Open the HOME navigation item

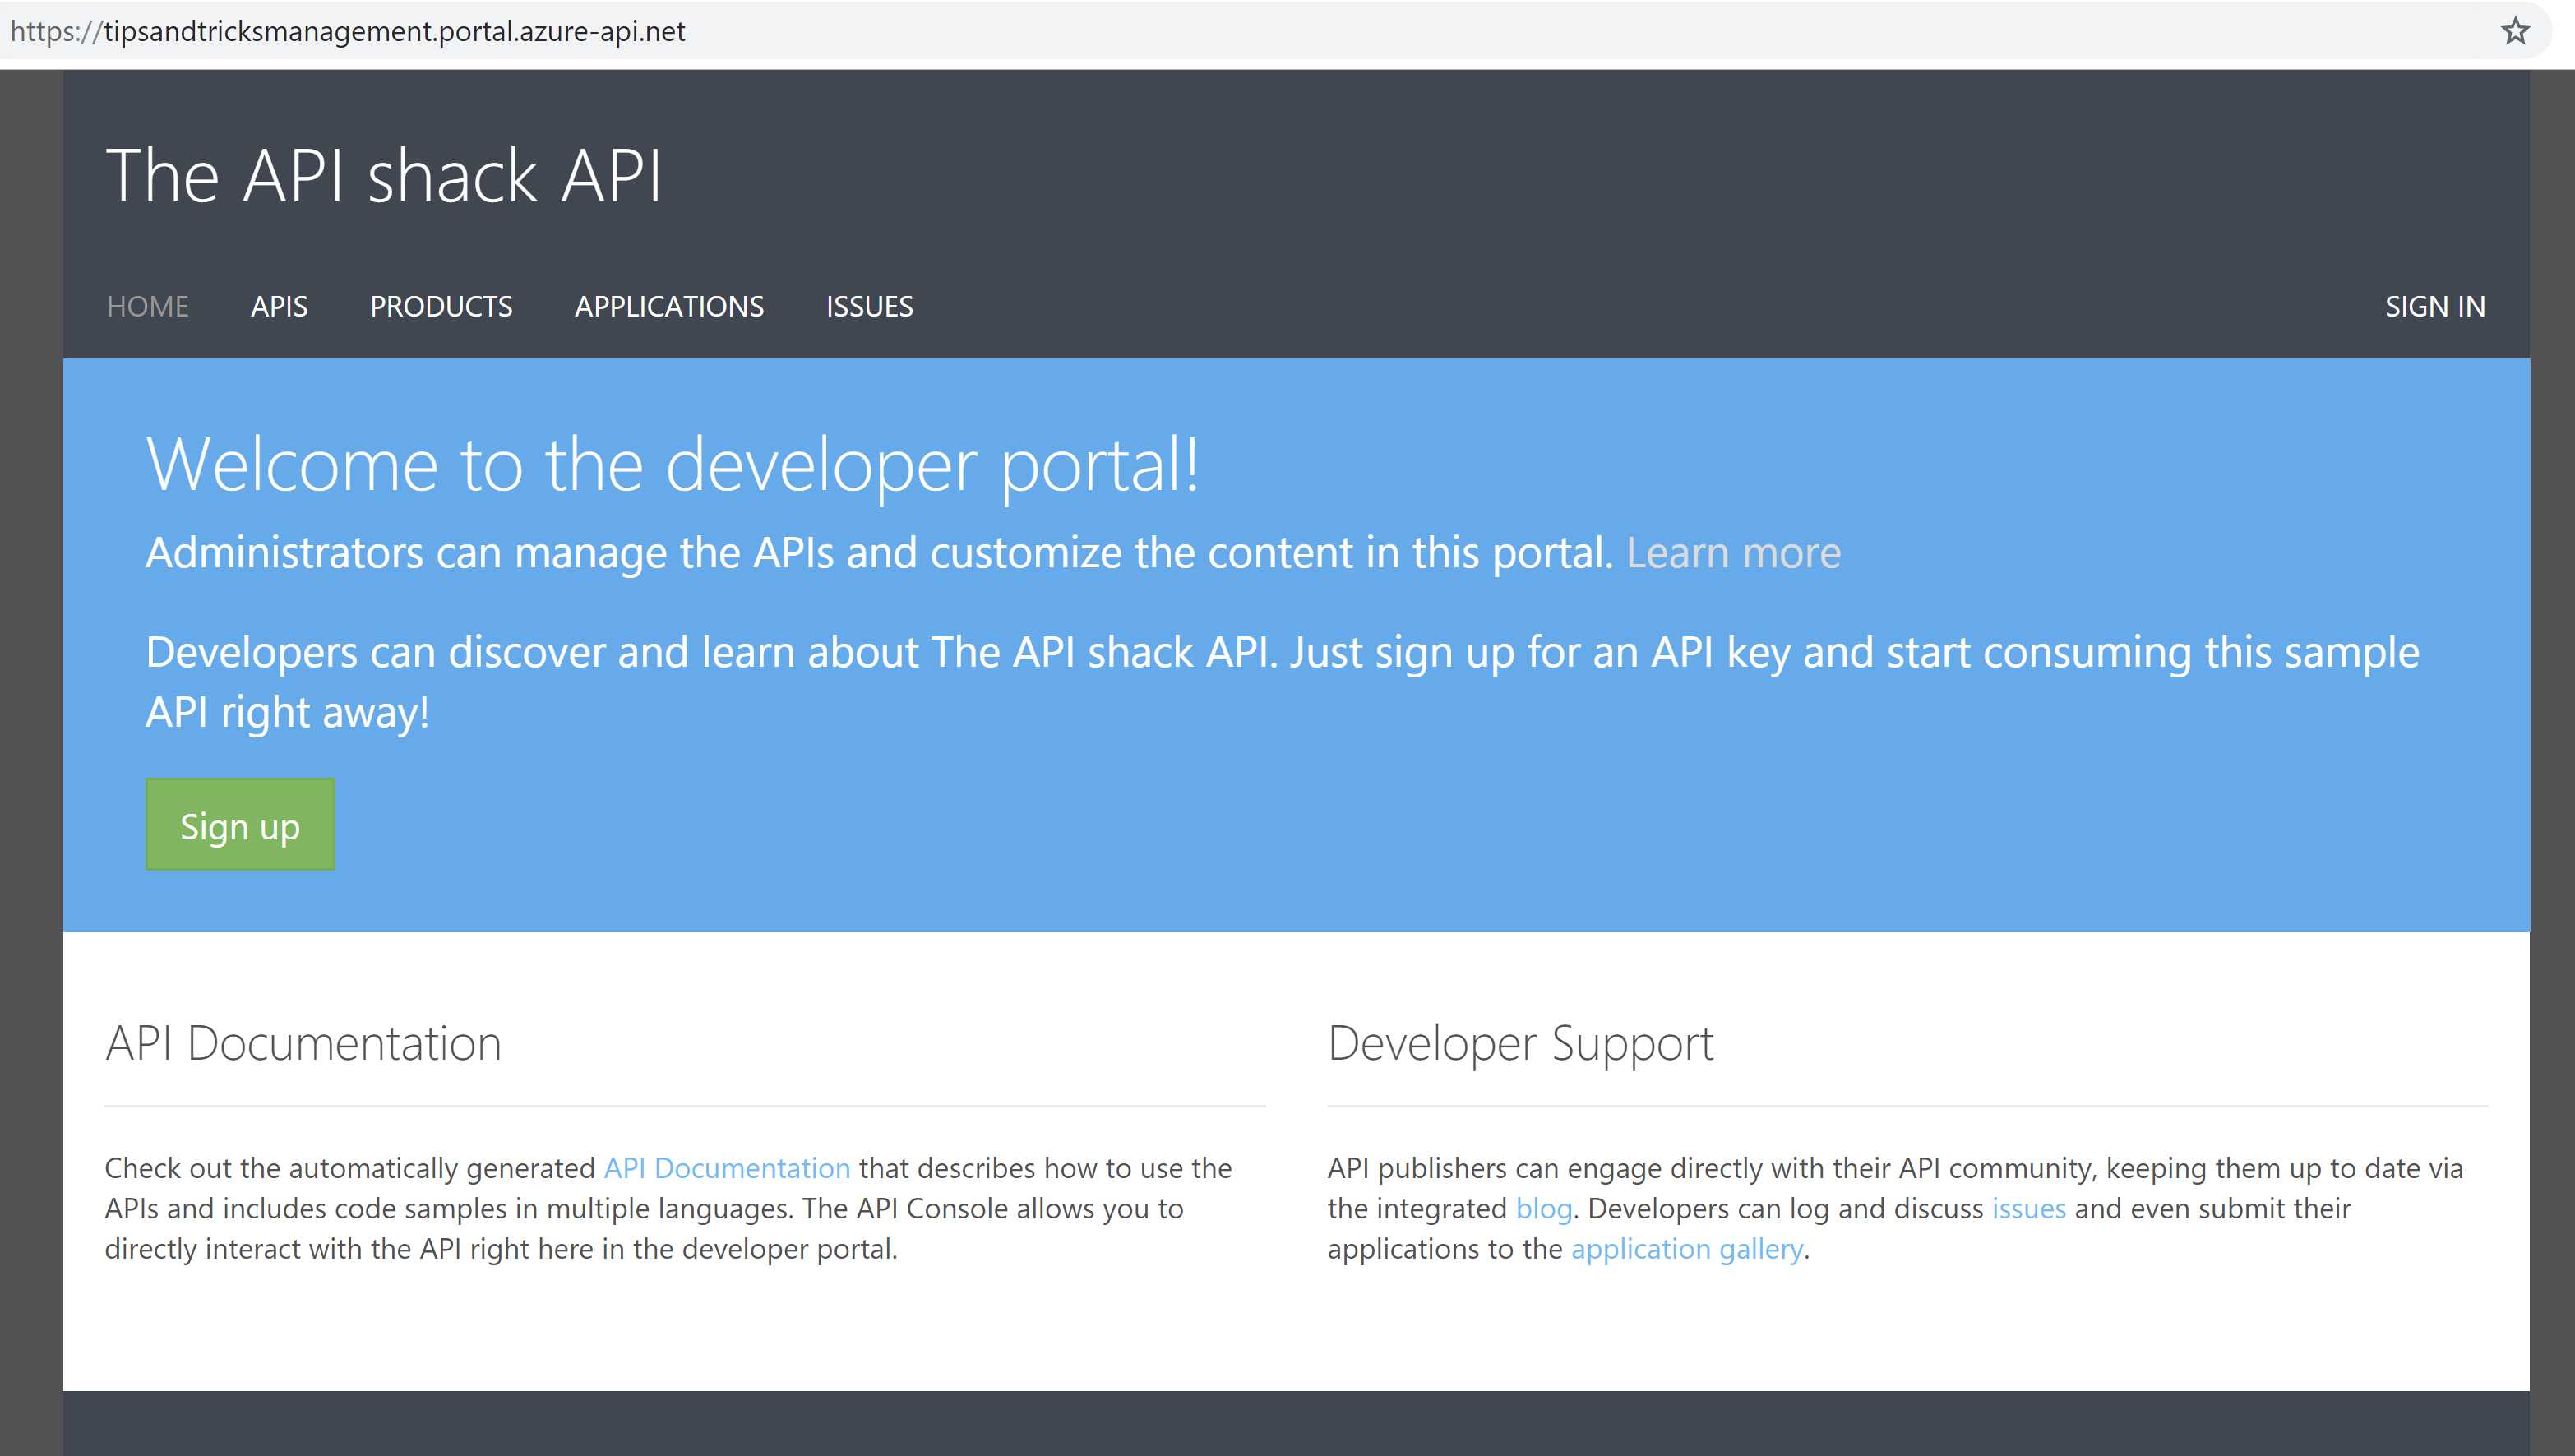(148, 306)
